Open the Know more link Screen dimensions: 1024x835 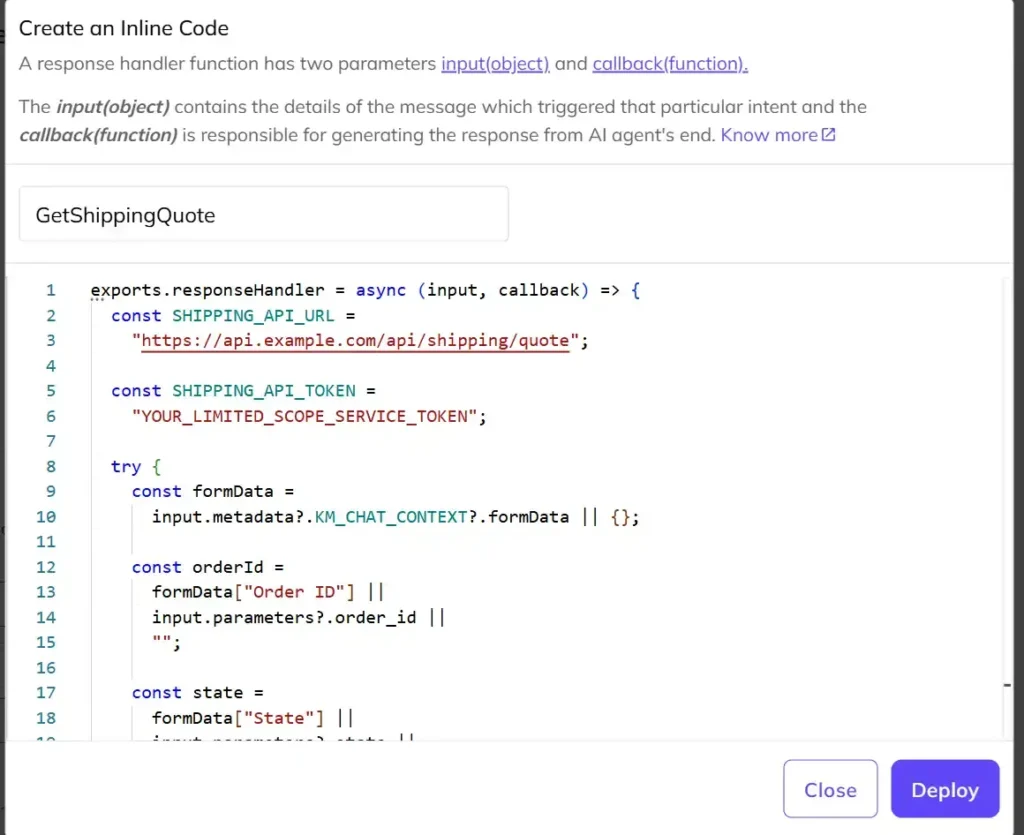tap(769, 134)
